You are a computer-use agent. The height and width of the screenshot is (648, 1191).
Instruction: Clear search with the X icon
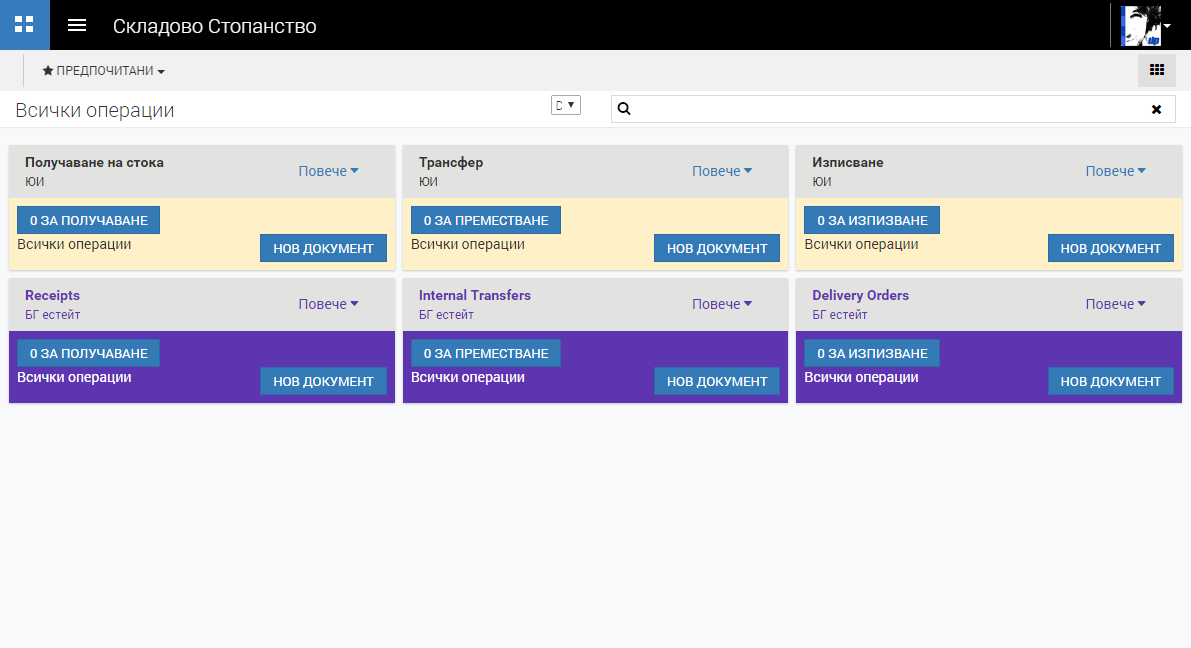[x=1156, y=109]
